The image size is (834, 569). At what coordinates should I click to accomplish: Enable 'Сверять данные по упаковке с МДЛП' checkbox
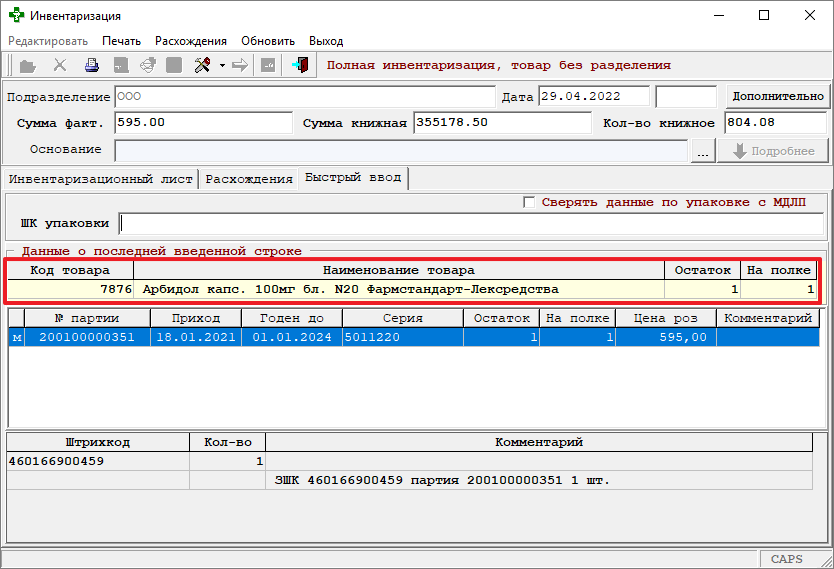(529, 202)
